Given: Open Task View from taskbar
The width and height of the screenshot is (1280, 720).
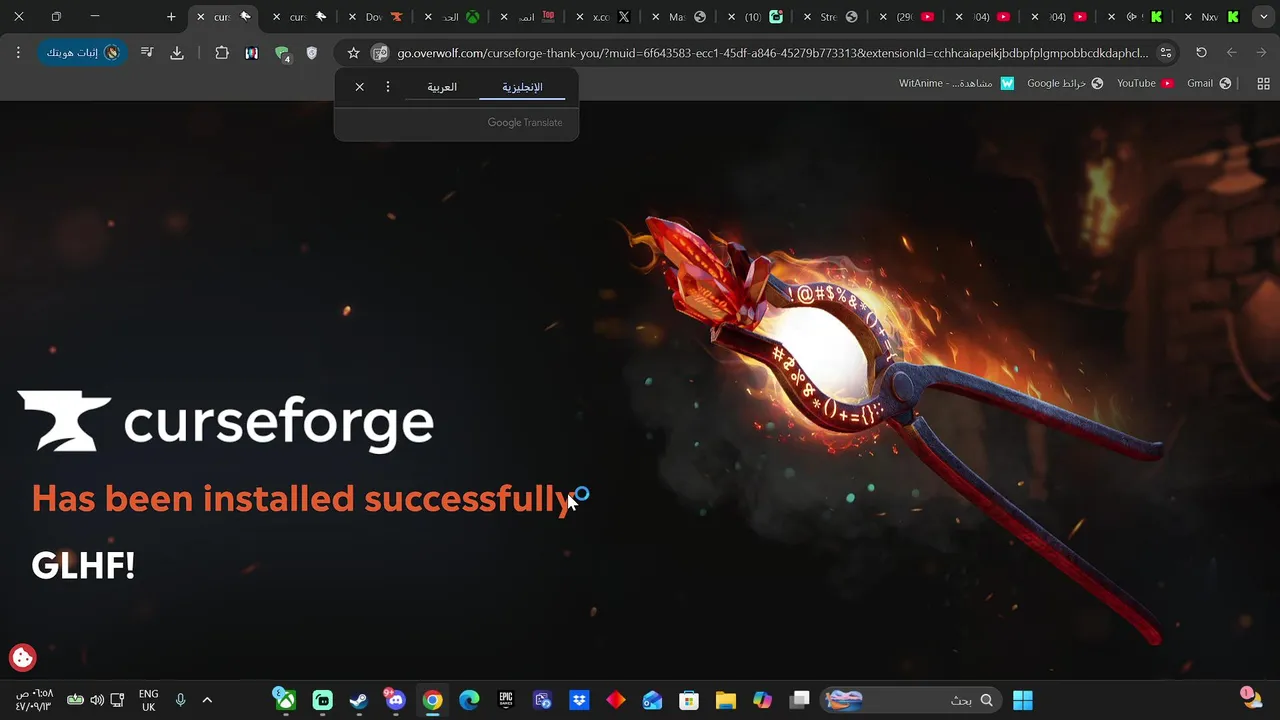Looking at the screenshot, I should pos(799,700).
